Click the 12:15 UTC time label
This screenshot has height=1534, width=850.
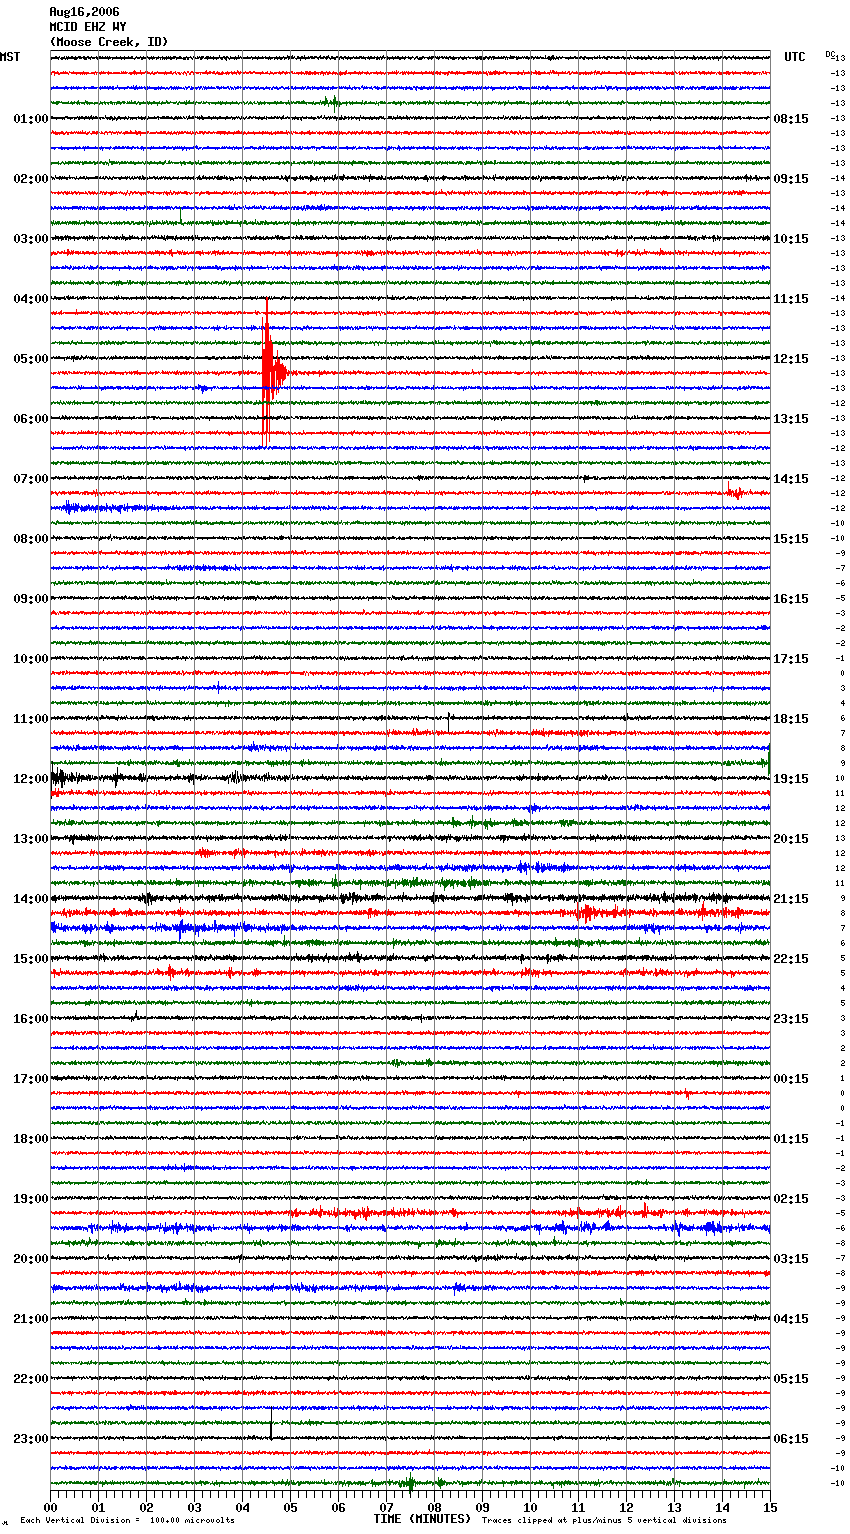click(791, 359)
